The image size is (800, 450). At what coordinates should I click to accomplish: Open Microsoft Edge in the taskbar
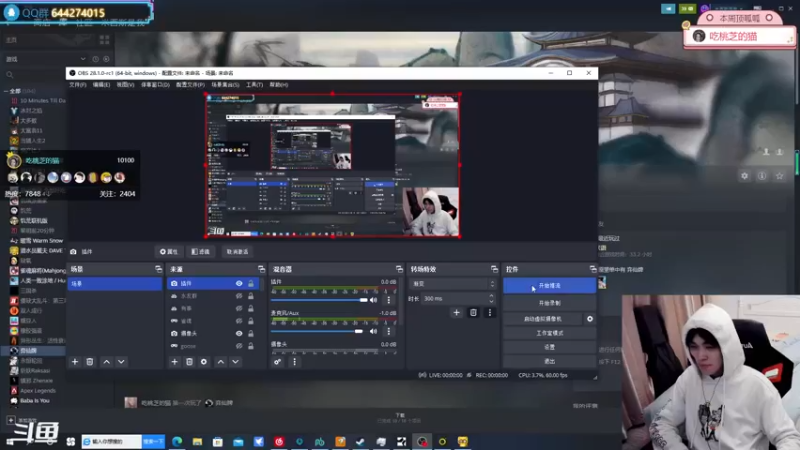coord(177,441)
